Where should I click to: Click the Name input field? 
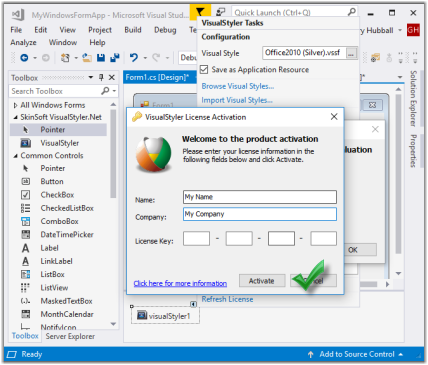click(260, 197)
